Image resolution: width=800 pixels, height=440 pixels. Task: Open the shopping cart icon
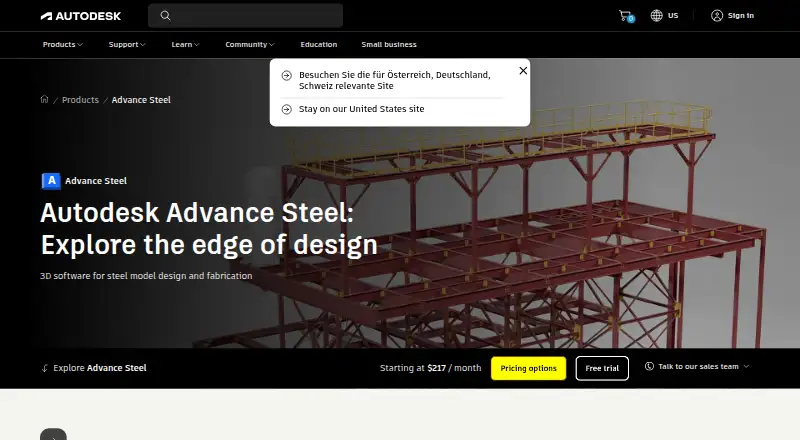click(x=626, y=16)
